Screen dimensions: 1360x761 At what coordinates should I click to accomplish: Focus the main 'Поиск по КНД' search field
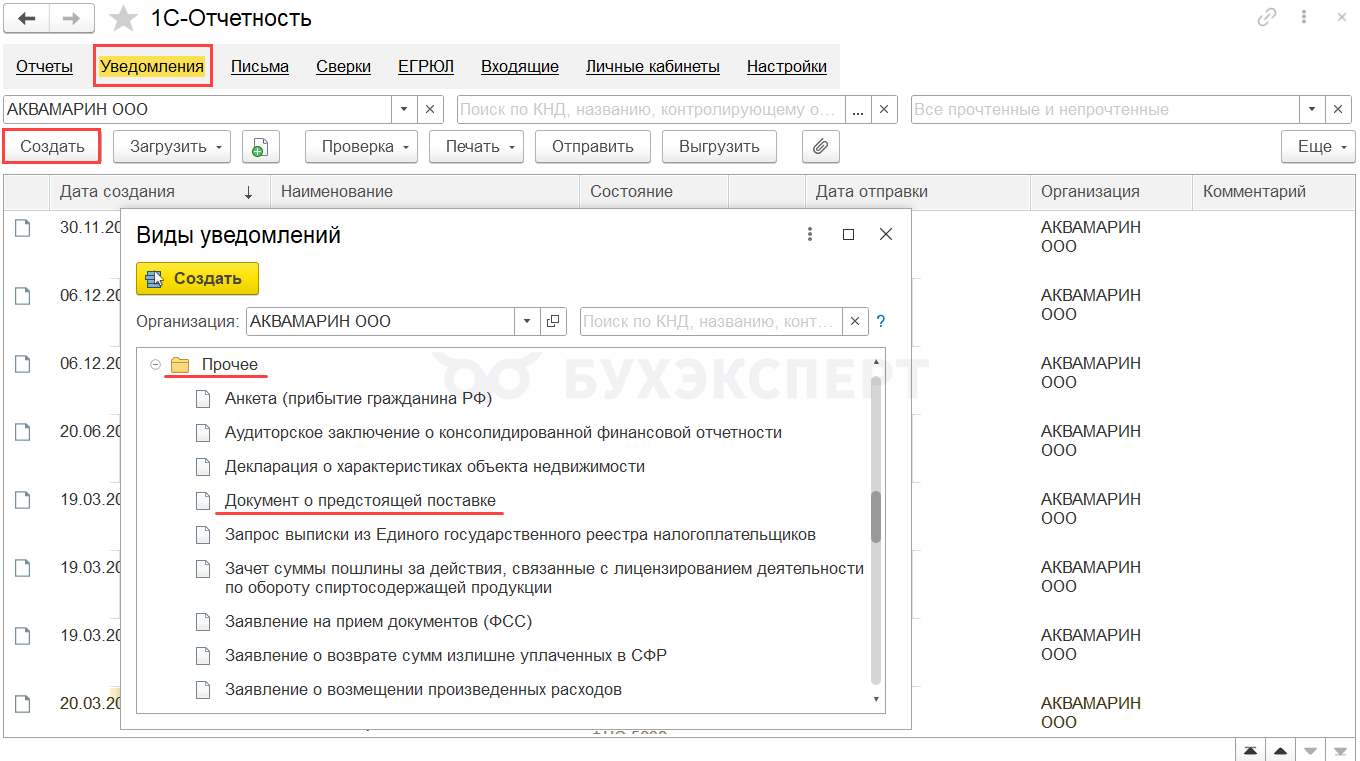(651, 110)
